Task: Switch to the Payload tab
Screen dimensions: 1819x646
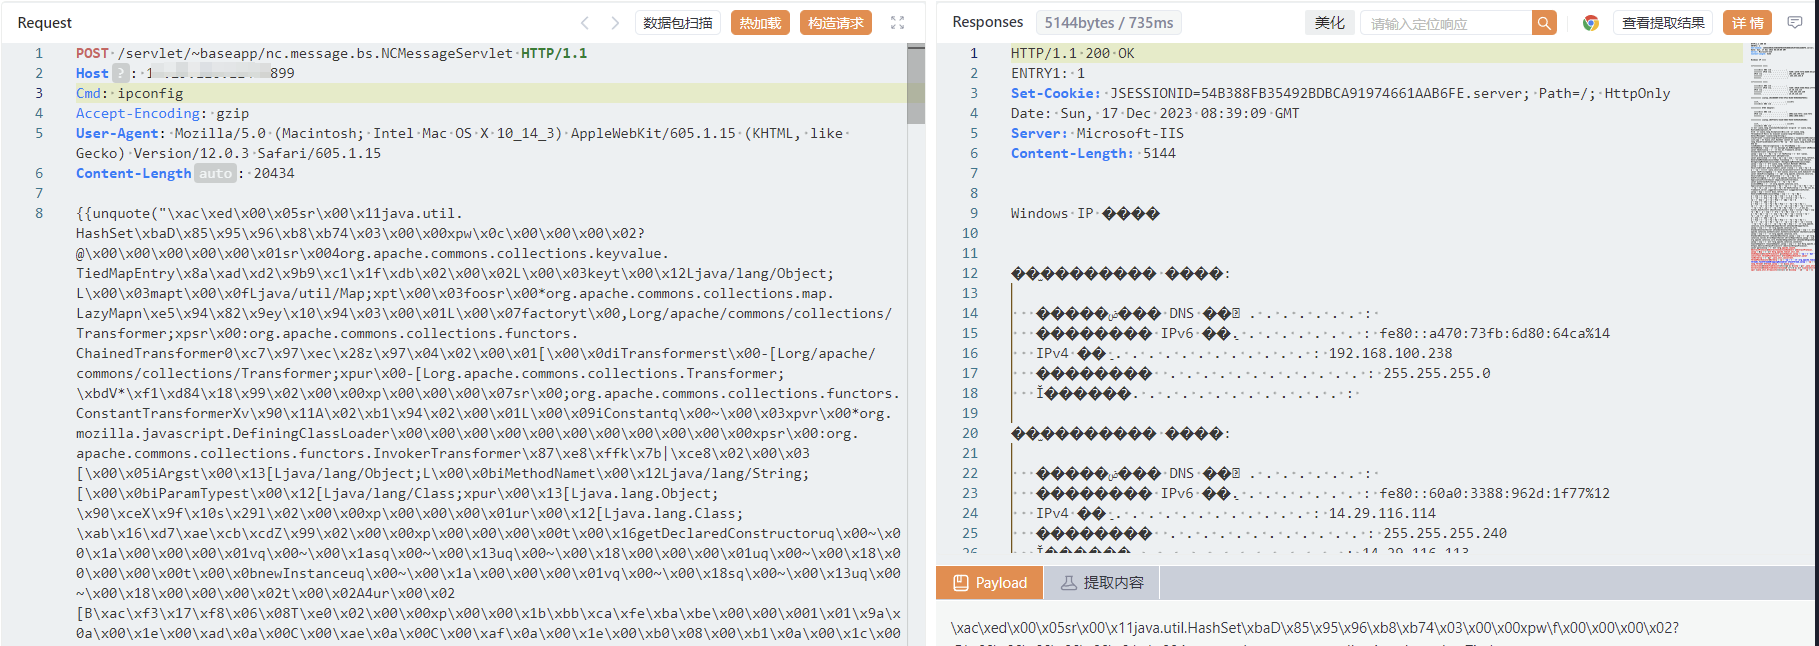Action: 990,583
